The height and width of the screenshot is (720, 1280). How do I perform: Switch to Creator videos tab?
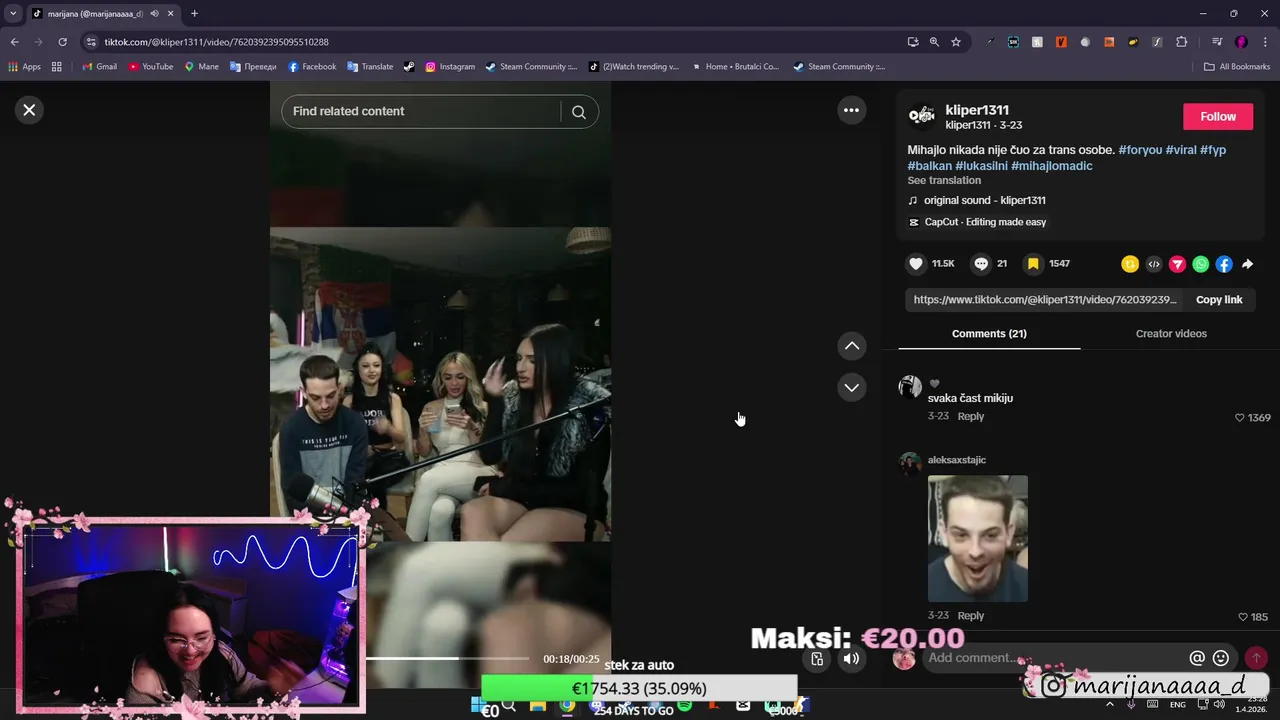point(1171,334)
